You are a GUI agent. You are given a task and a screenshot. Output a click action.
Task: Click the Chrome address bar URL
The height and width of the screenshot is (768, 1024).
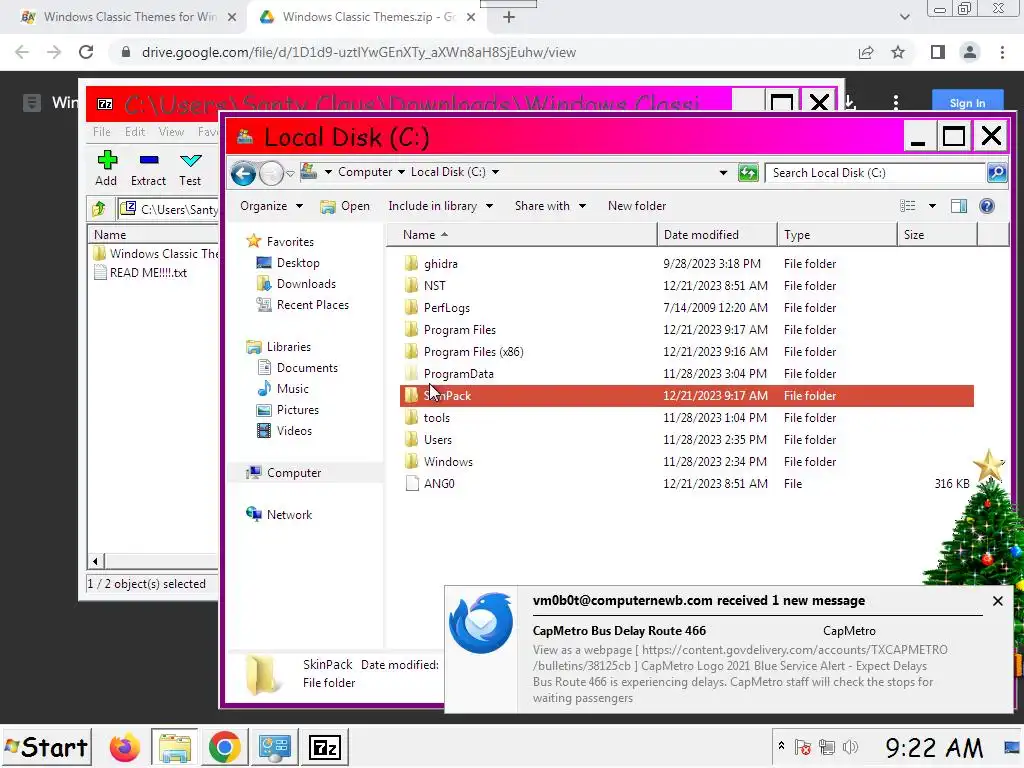[359, 52]
